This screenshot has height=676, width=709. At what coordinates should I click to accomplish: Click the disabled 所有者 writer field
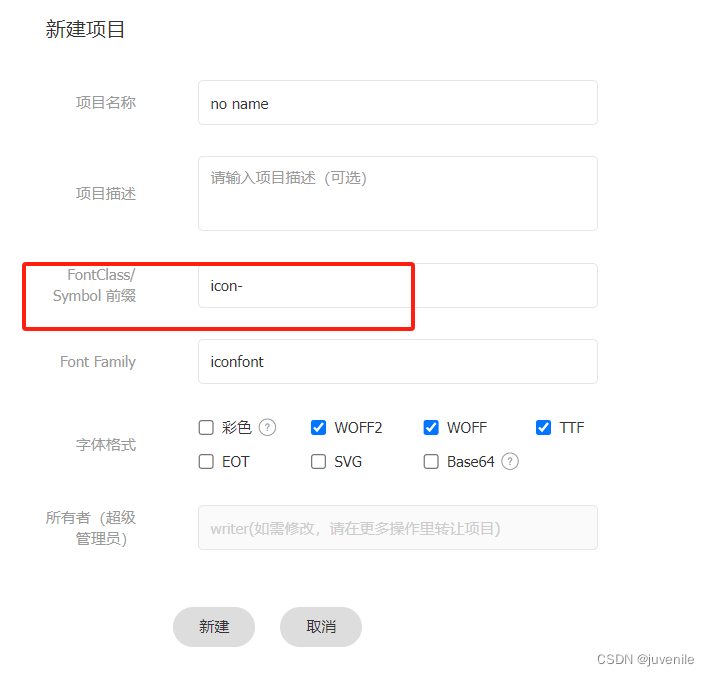coord(398,528)
